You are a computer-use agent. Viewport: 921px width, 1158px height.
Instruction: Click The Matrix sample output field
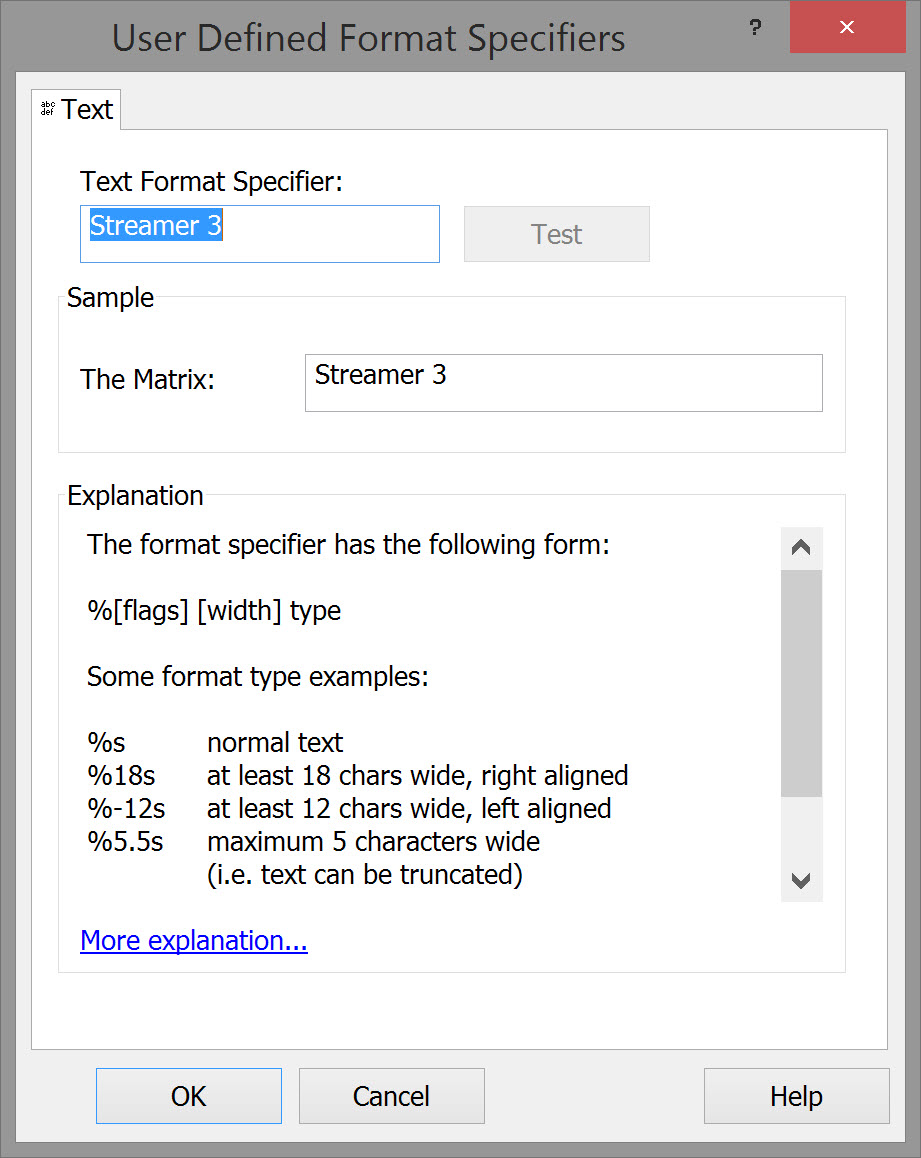563,383
